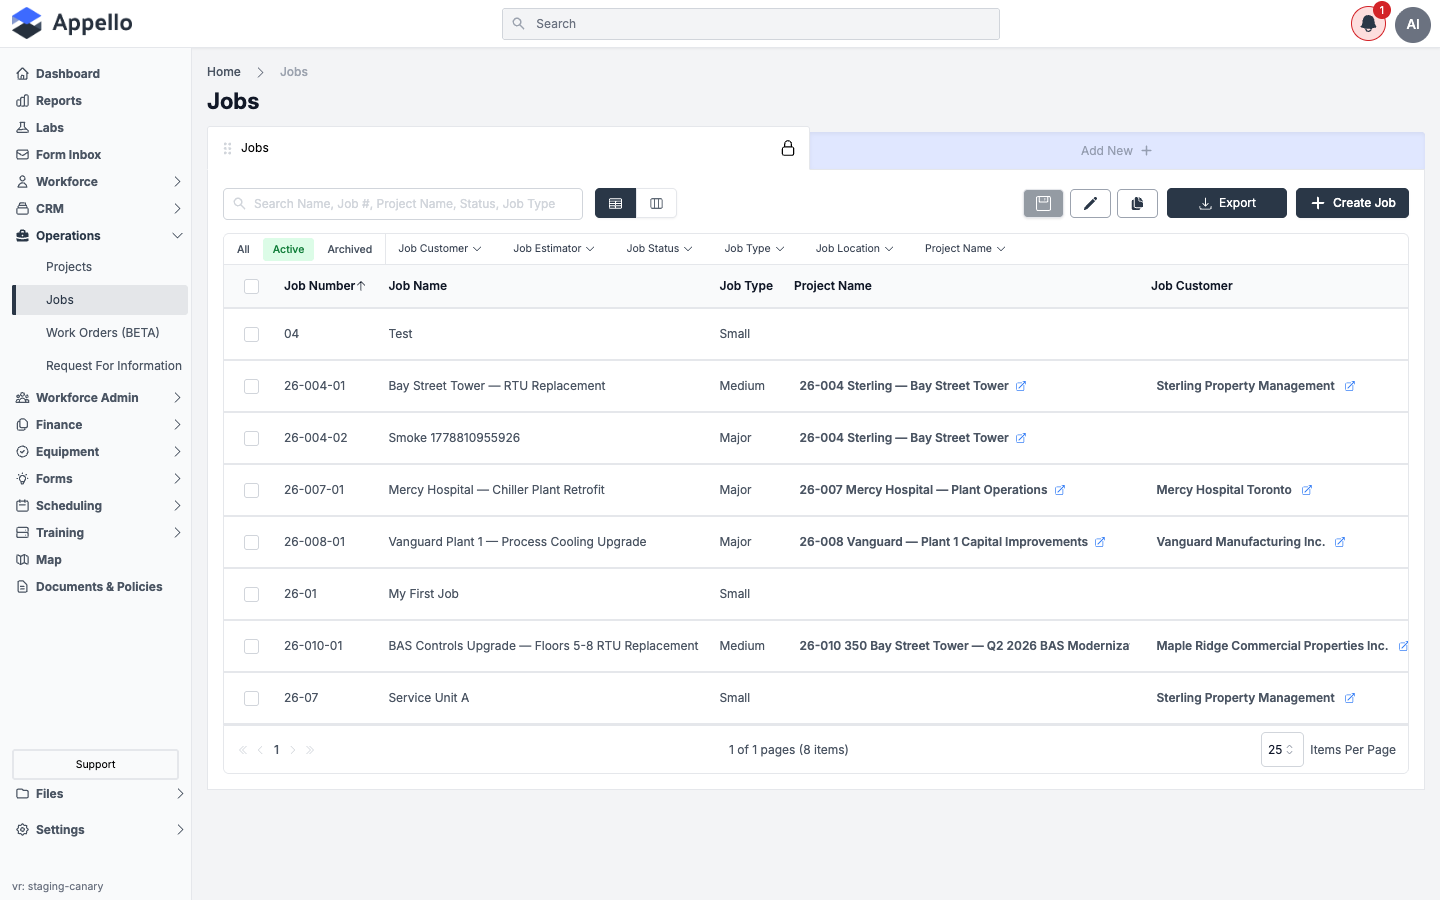Open the Job Status filter dropdown

pyautogui.click(x=659, y=249)
